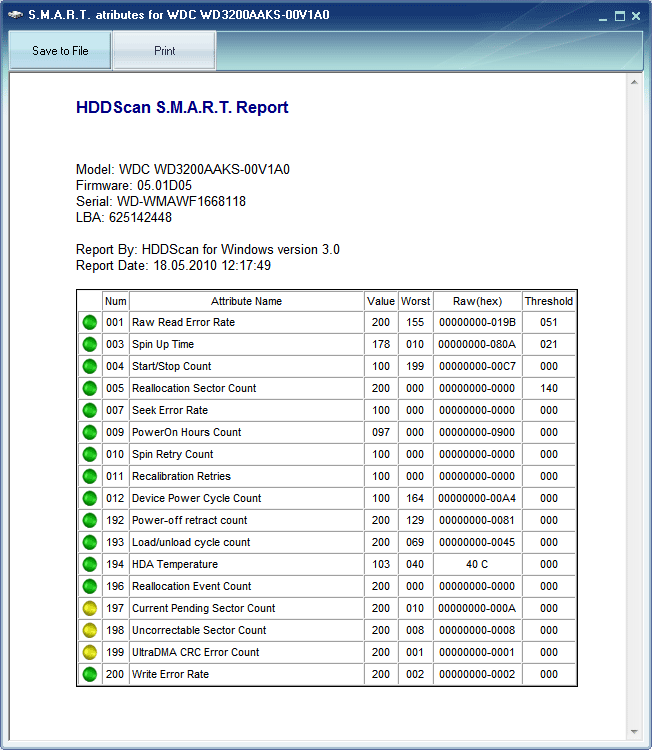The height and width of the screenshot is (750, 652).
Task: Maximize the S.M.A.R.T. attributes window
Action: (619, 16)
